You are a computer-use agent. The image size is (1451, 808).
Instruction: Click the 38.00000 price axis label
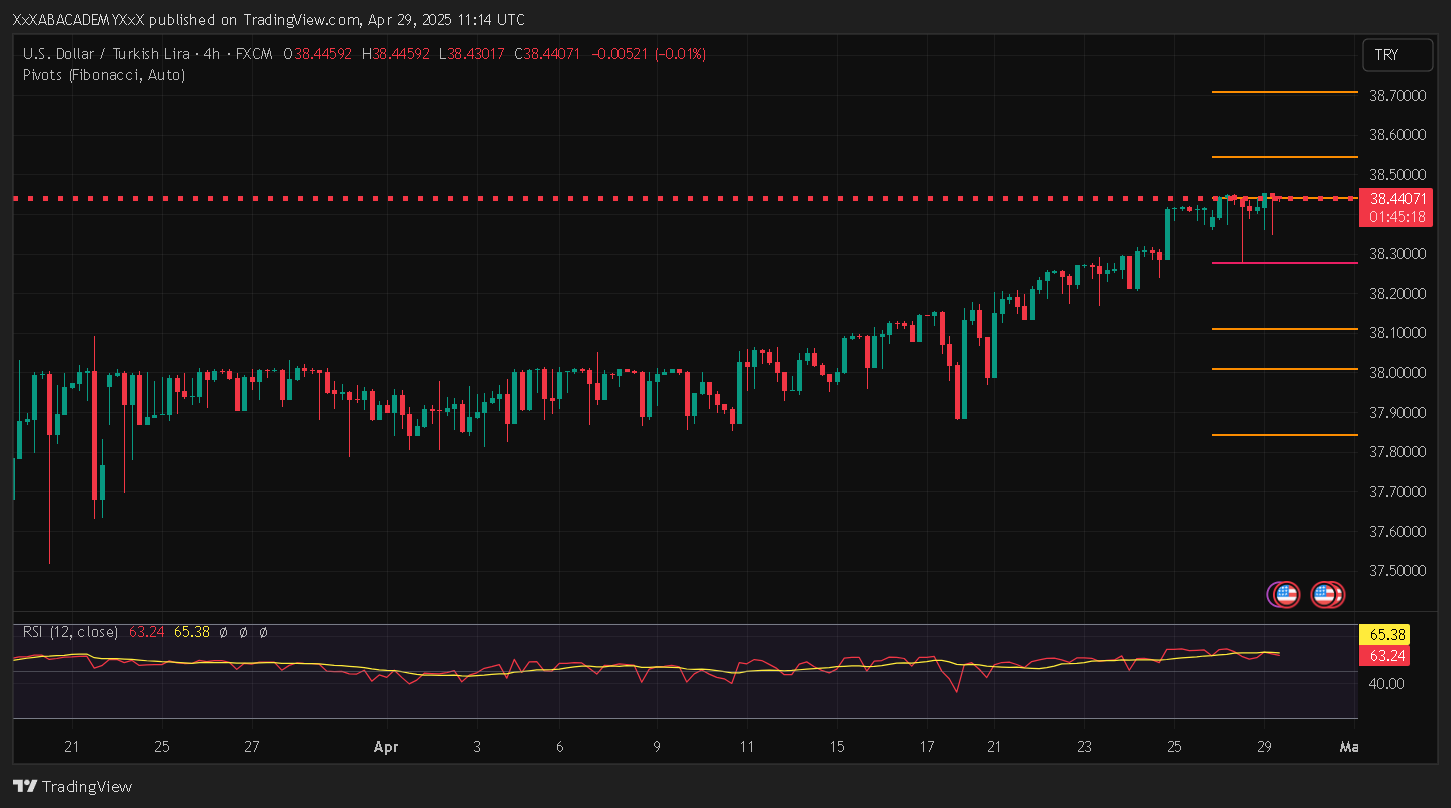click(1397, 373)
